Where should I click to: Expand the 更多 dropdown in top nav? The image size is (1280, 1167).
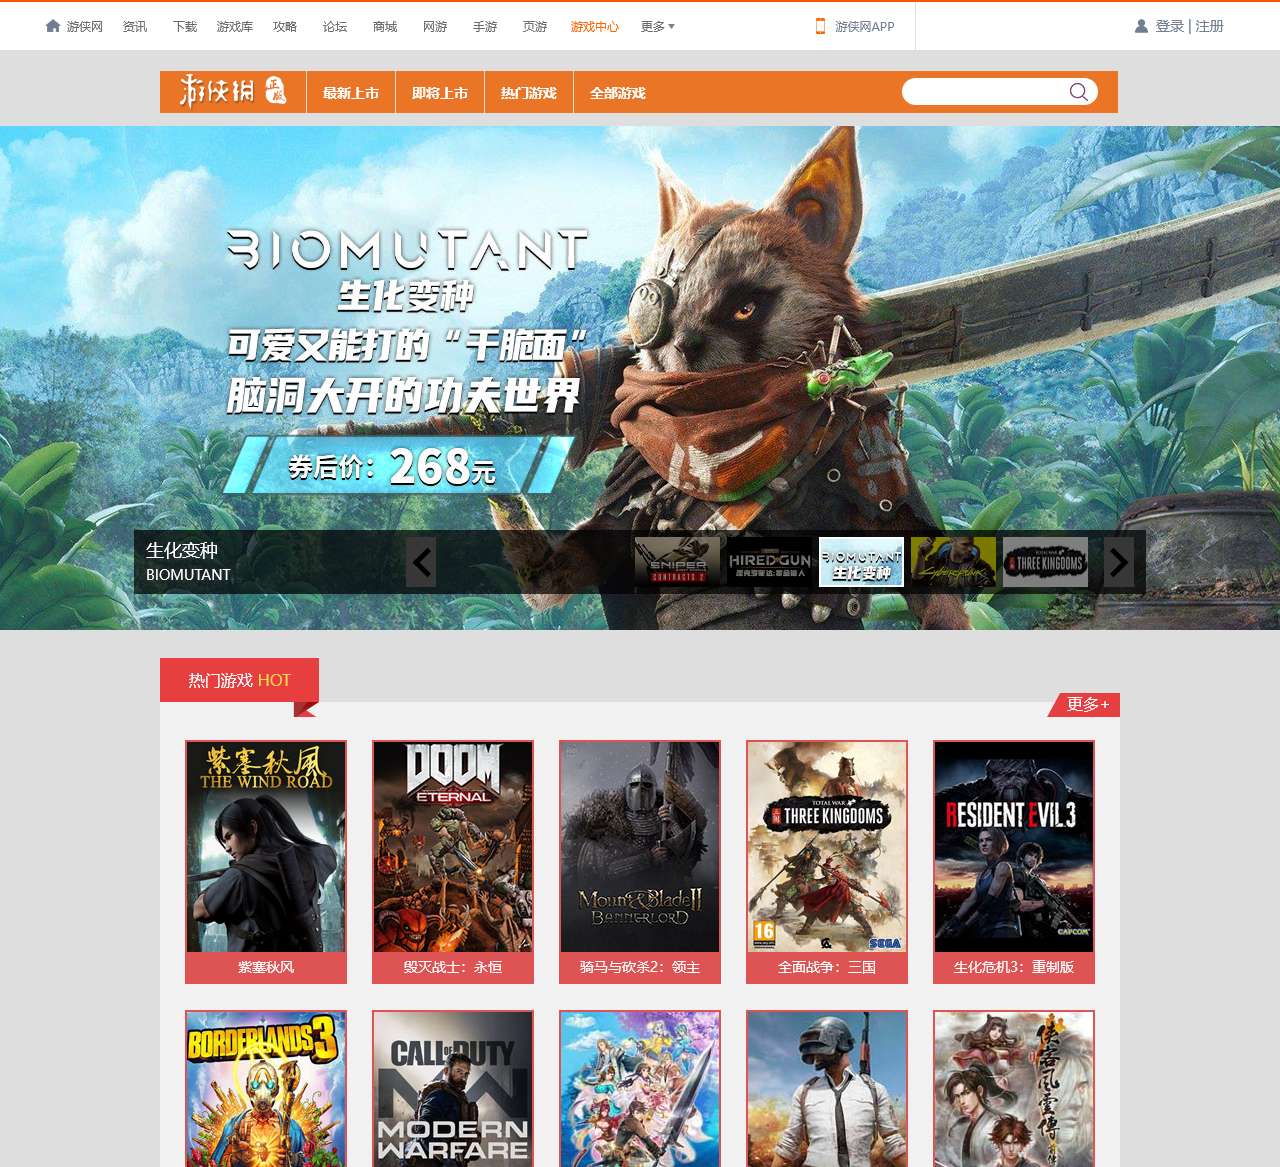(657, 27)
